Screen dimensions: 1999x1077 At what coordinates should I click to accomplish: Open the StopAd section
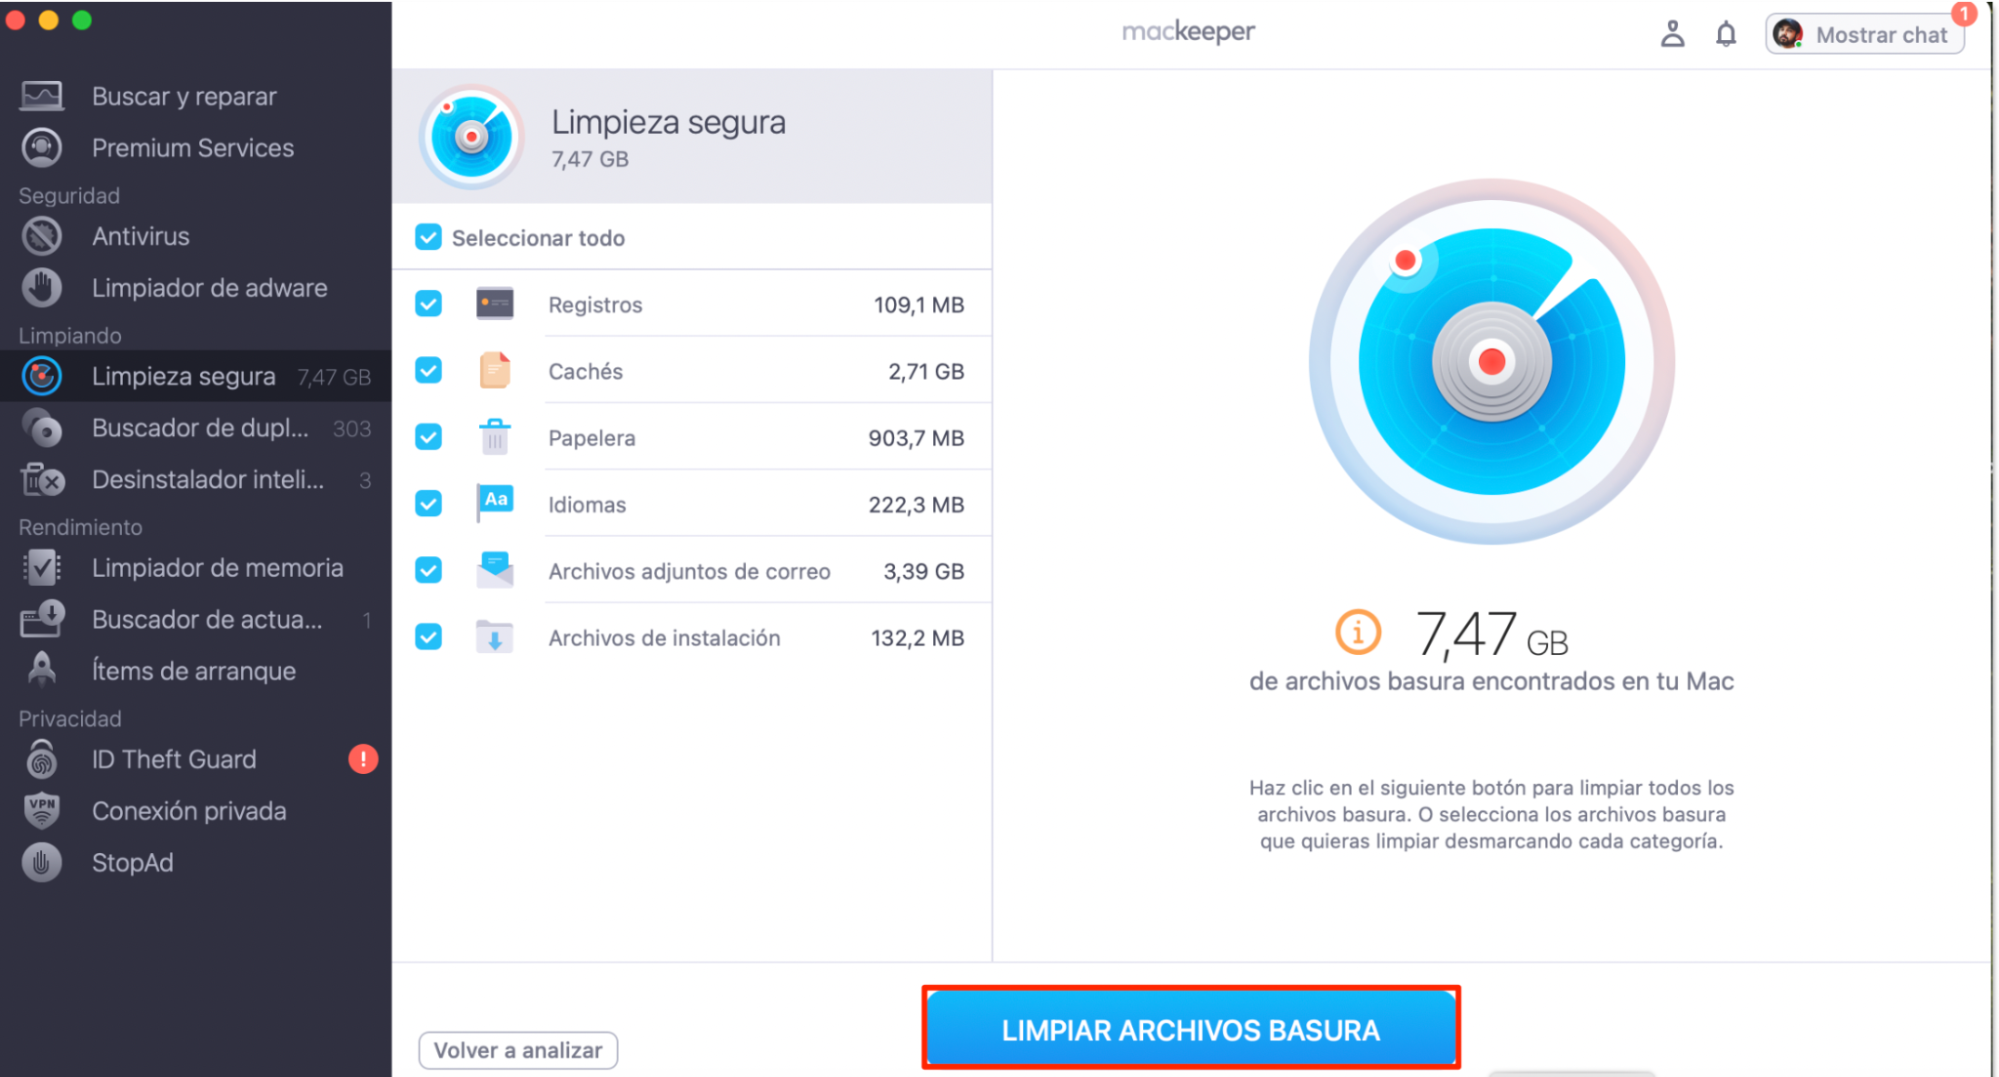coord(196,862)
